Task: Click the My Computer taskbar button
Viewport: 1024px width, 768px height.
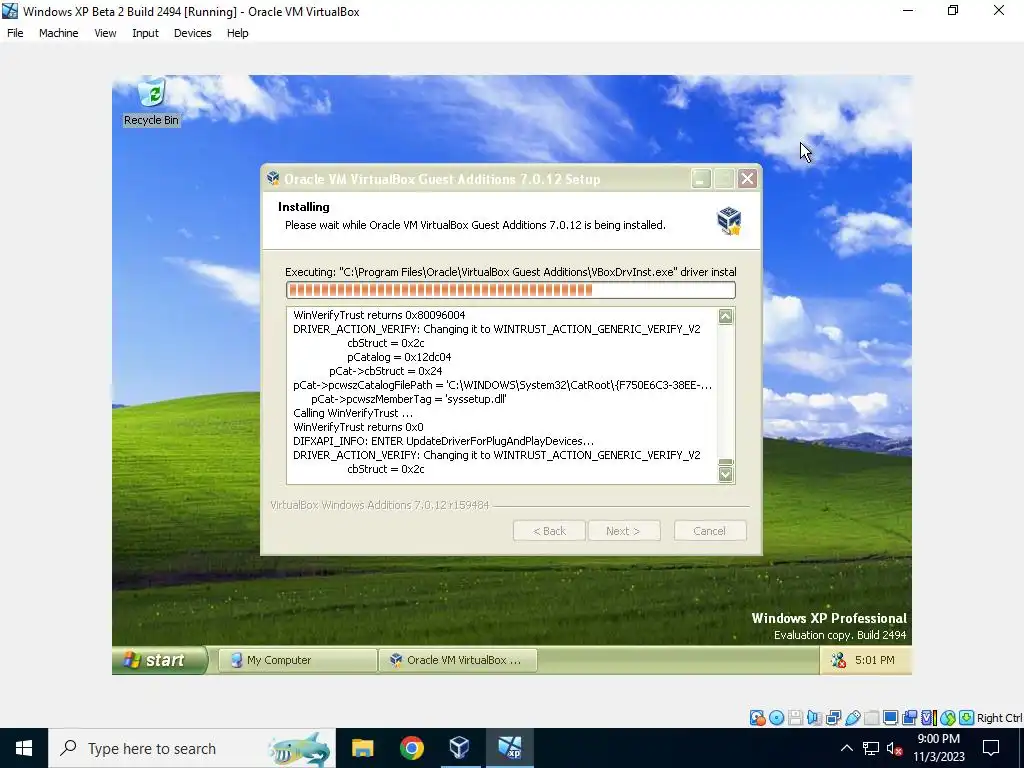Action: [x=297, y=660]
